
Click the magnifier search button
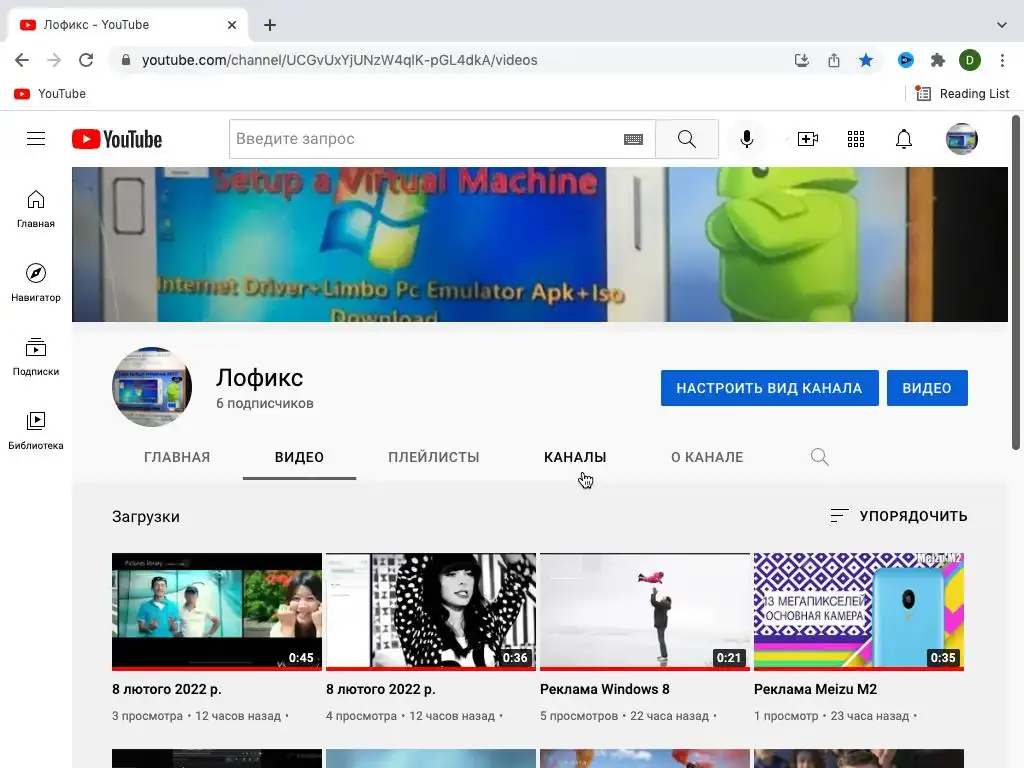686,139
